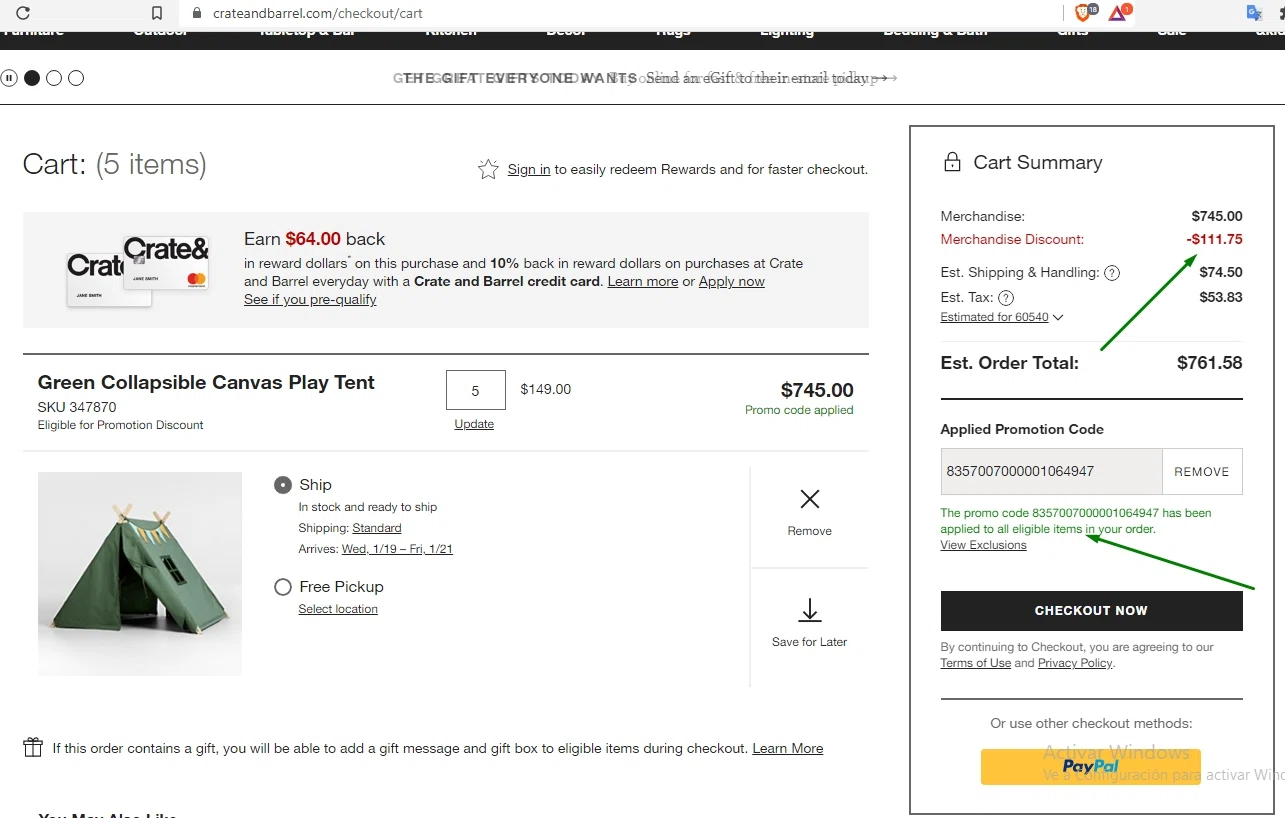The height and width of the screenshot is (818, 1285).
Task: Open the Est. Tax help question icon
Action: pyautogui.click(x=1006, y=298)
